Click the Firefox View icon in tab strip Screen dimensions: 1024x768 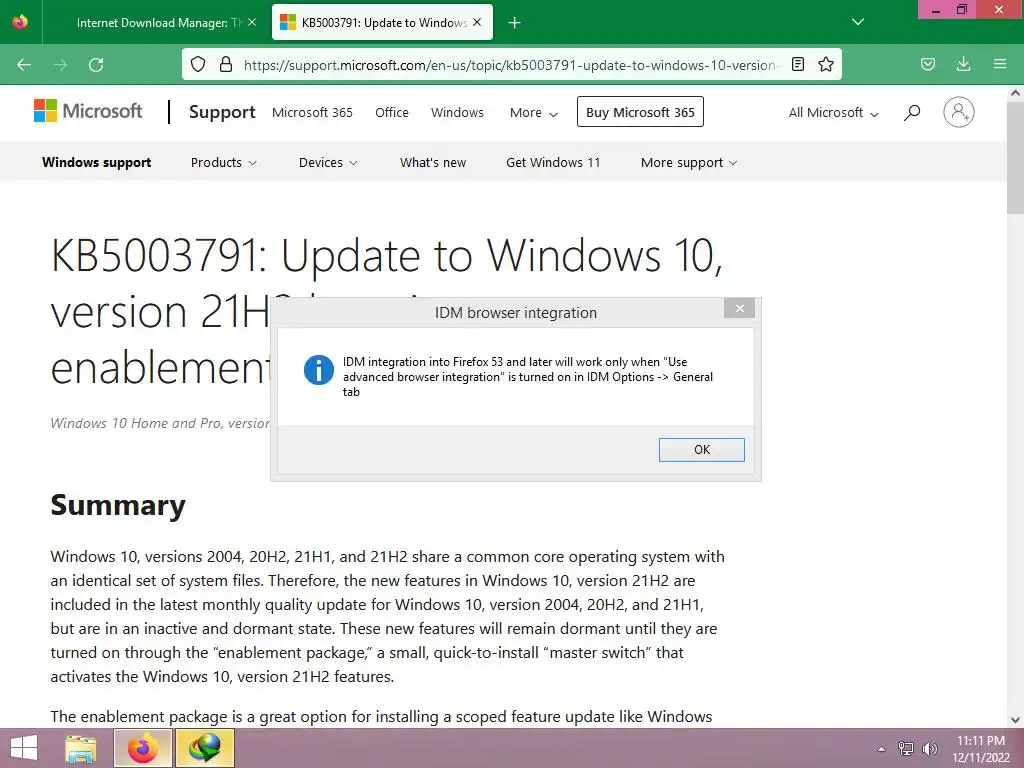[20, 22]
